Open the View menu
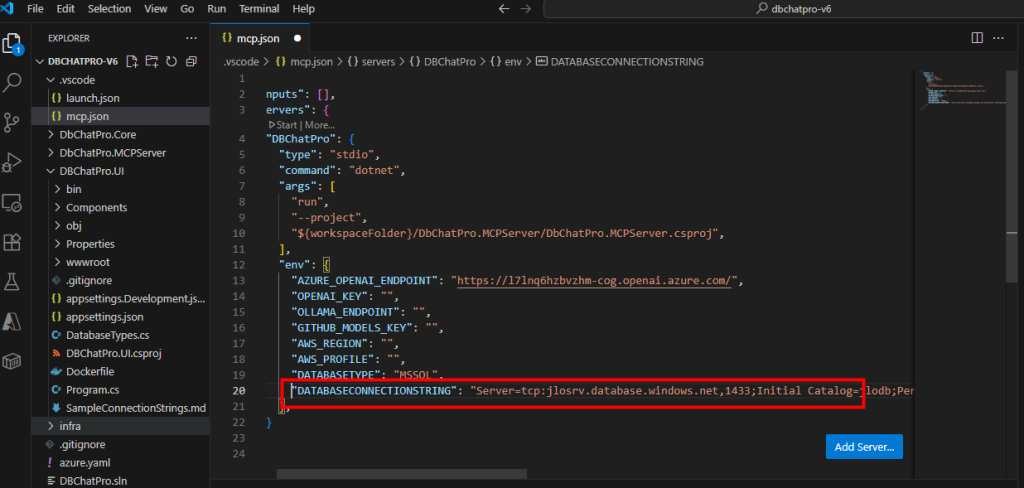The height and width of the screenshot is (488, 1024). tap(155, 9)
